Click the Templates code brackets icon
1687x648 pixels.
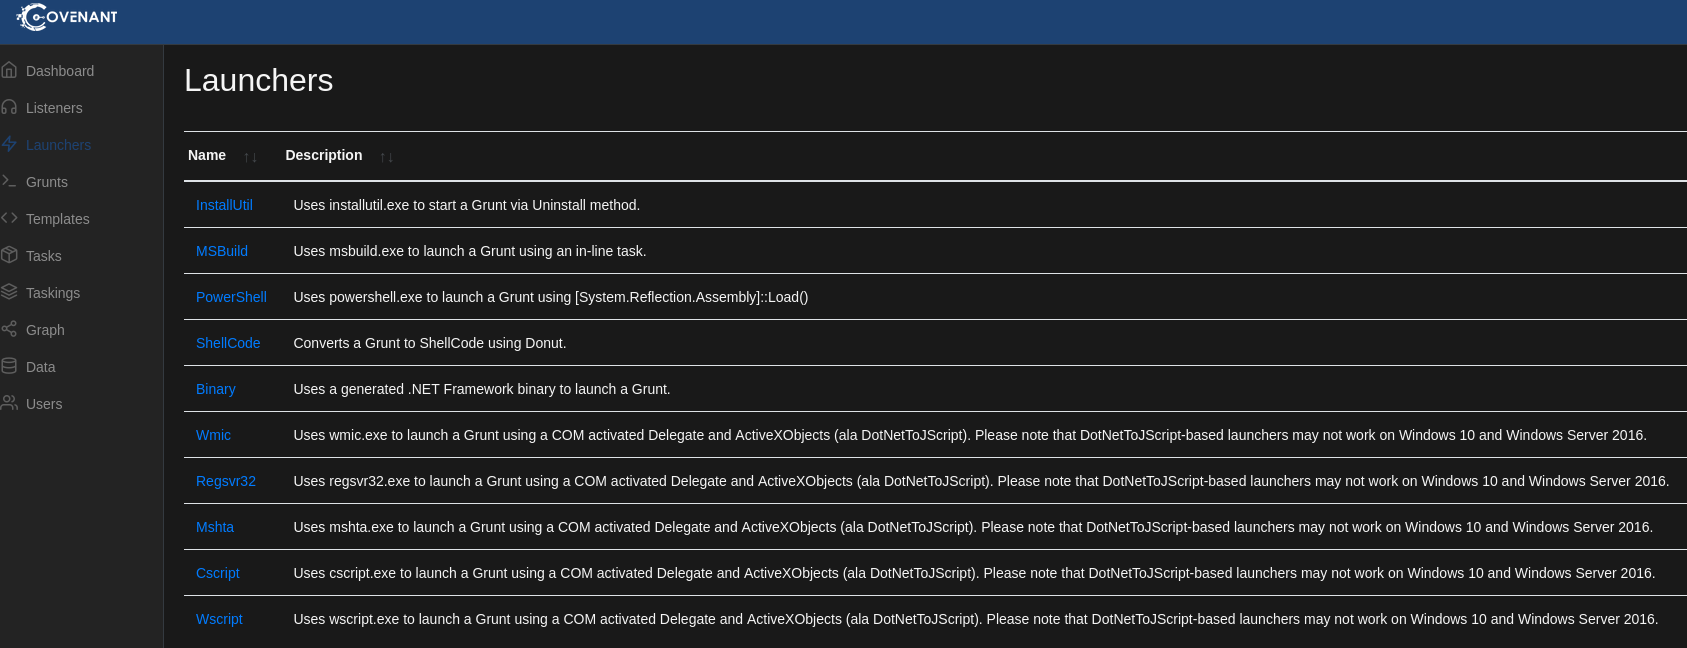pyautogui.click(x=10, y=218)
